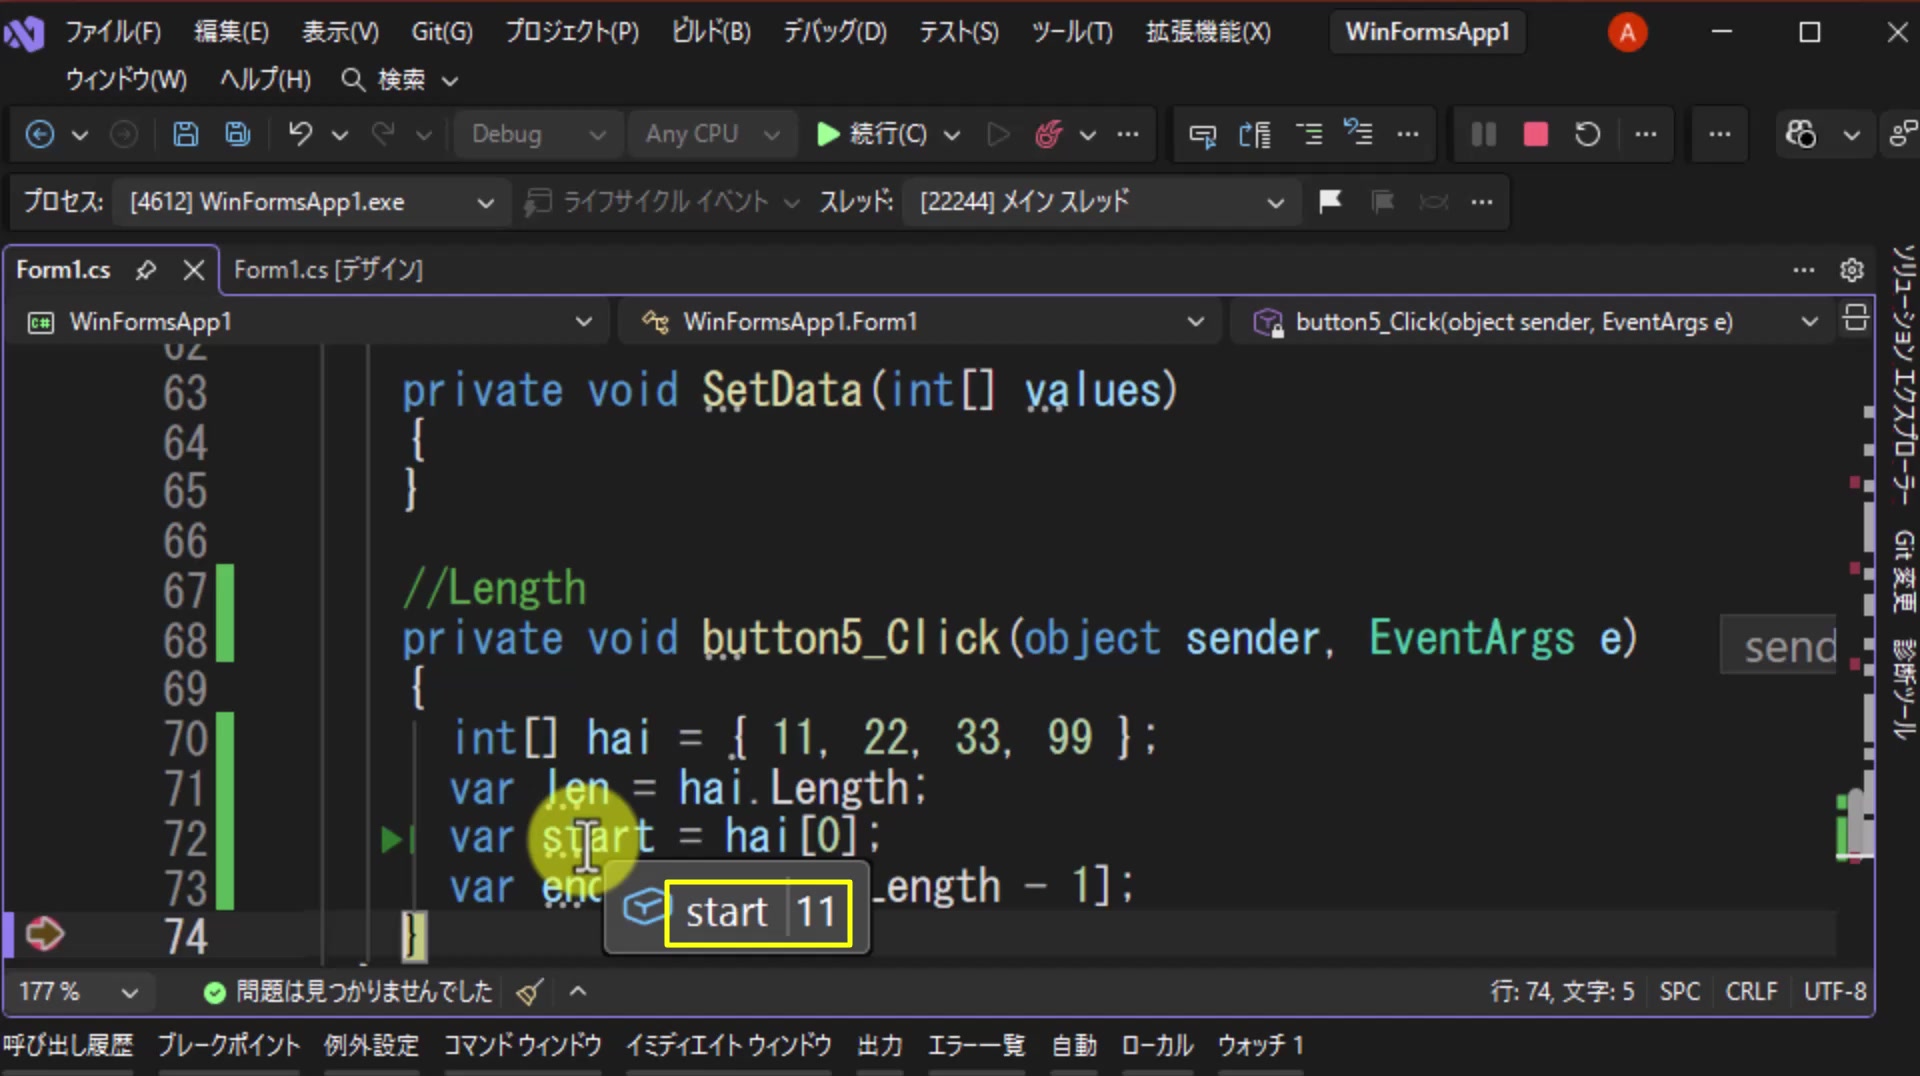Click the GitHub Copilot icon in toolbar
Image resolution: width=1920 pixels, height=1076 pixels.
click(1801, 134)
